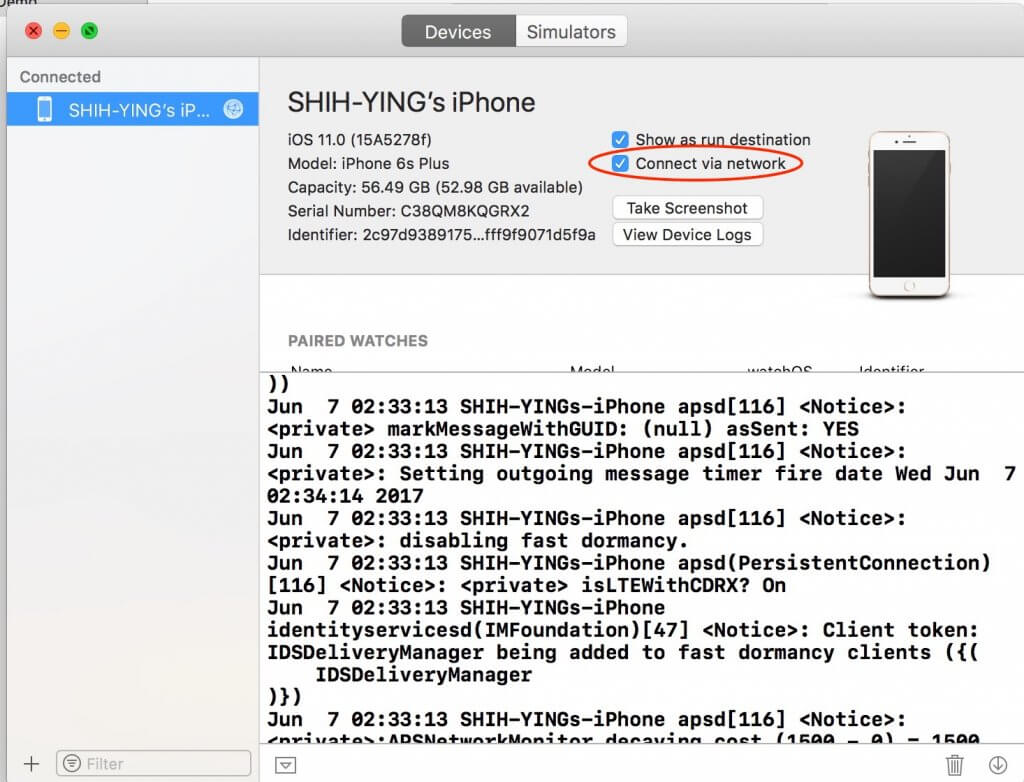Minimize the Devices window
1024x782 pixels.
(x=61, y=31)
